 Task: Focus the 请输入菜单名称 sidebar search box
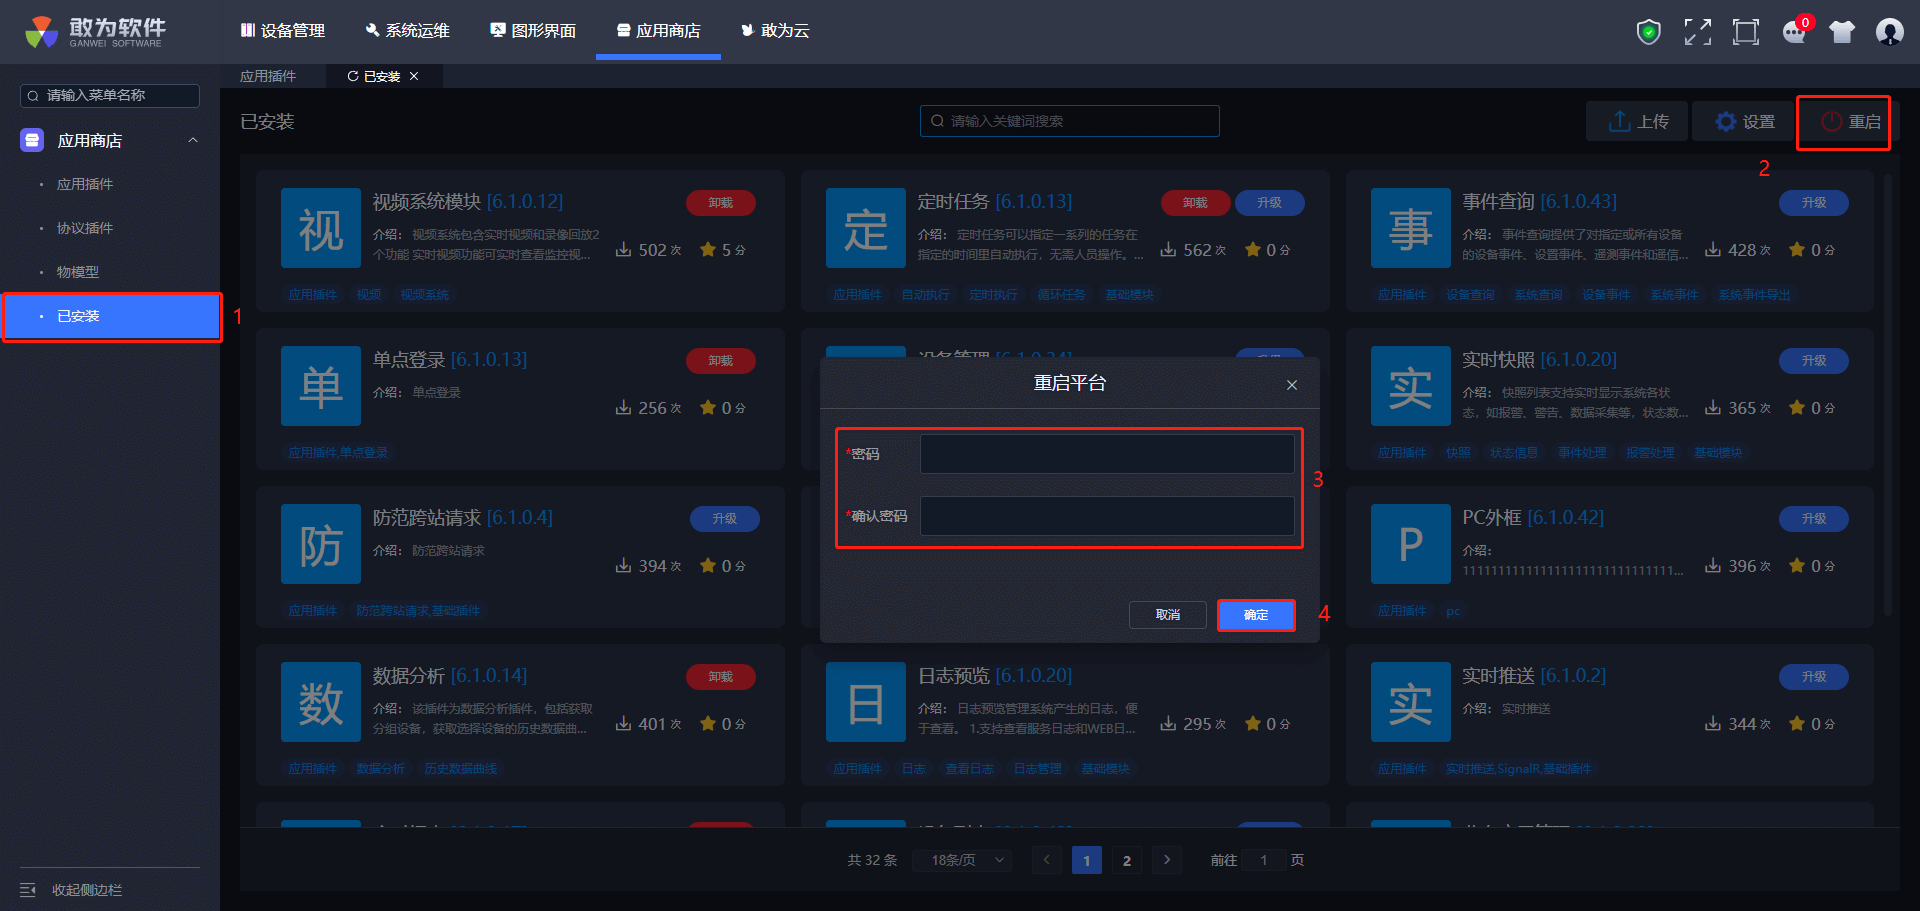click(x=110, y=95)
